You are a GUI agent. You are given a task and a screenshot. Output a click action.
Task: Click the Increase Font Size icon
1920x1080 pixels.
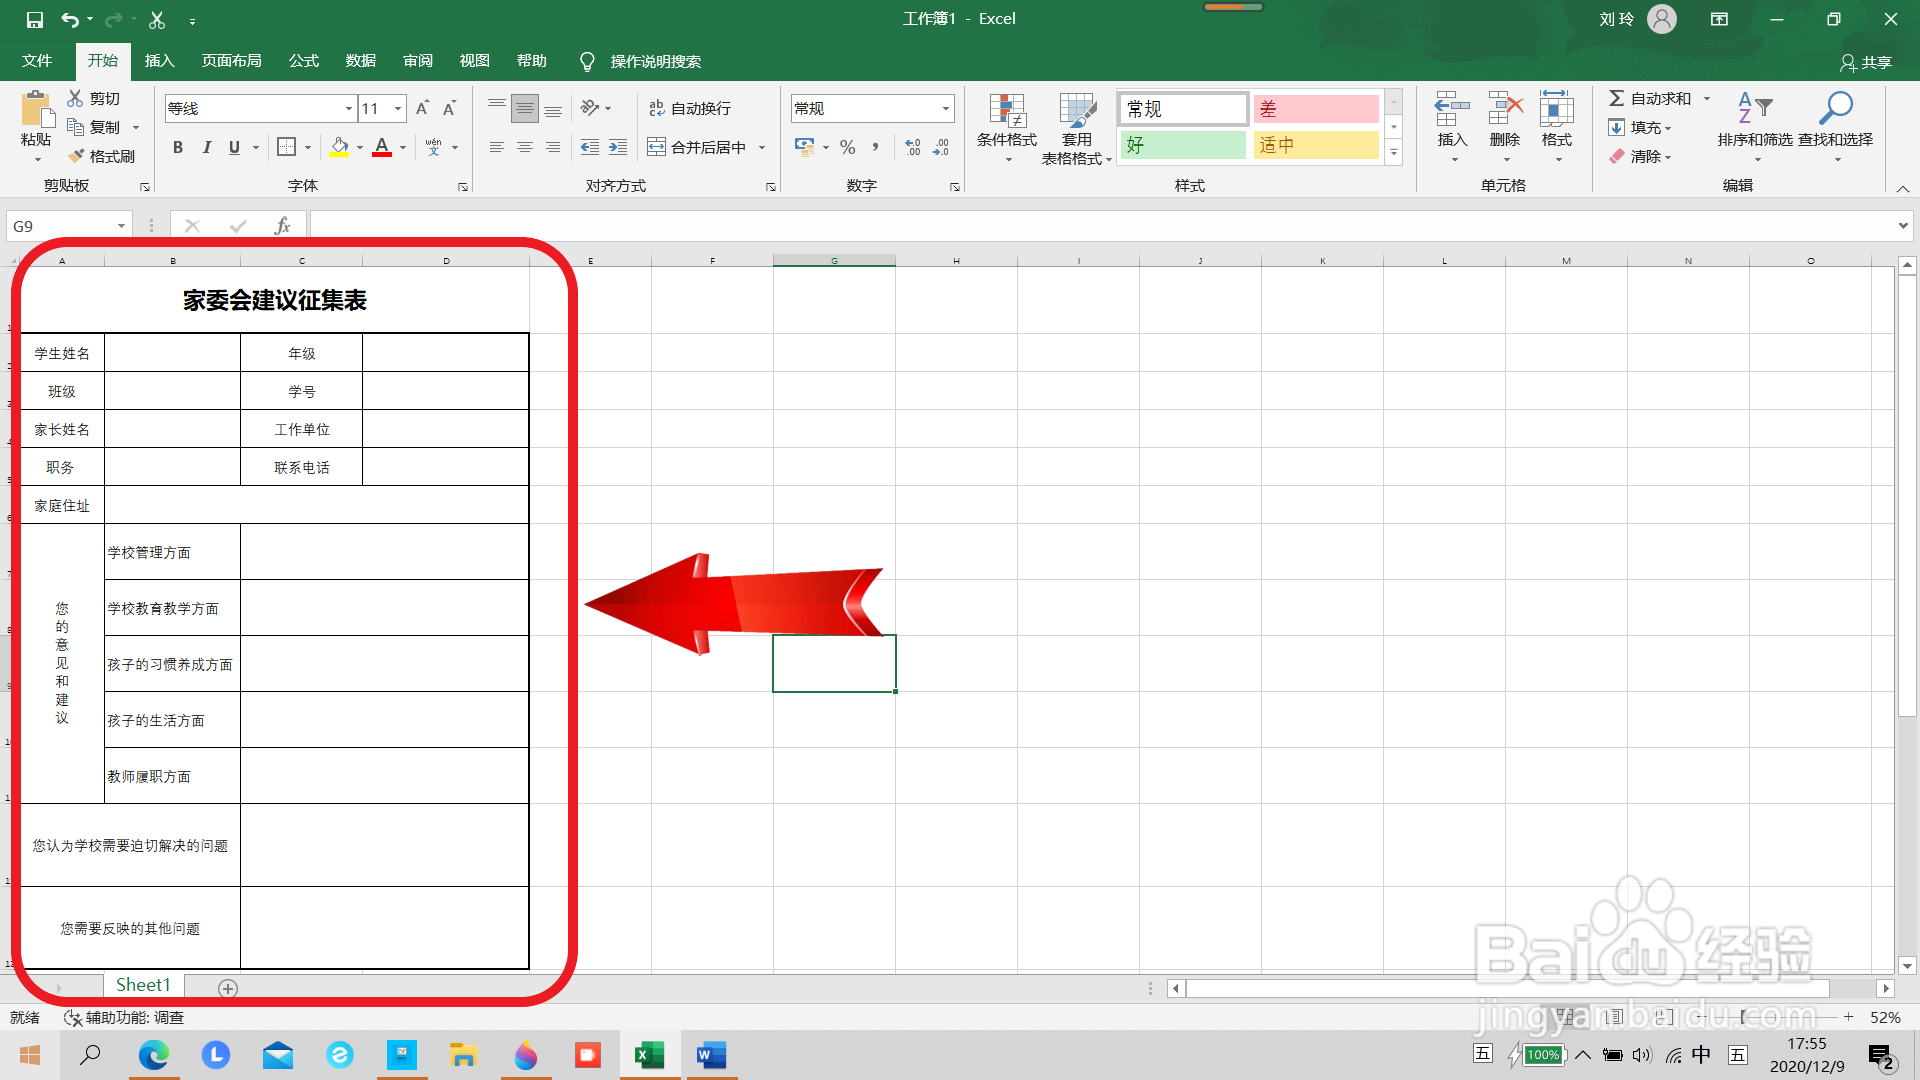coord(422,108)
